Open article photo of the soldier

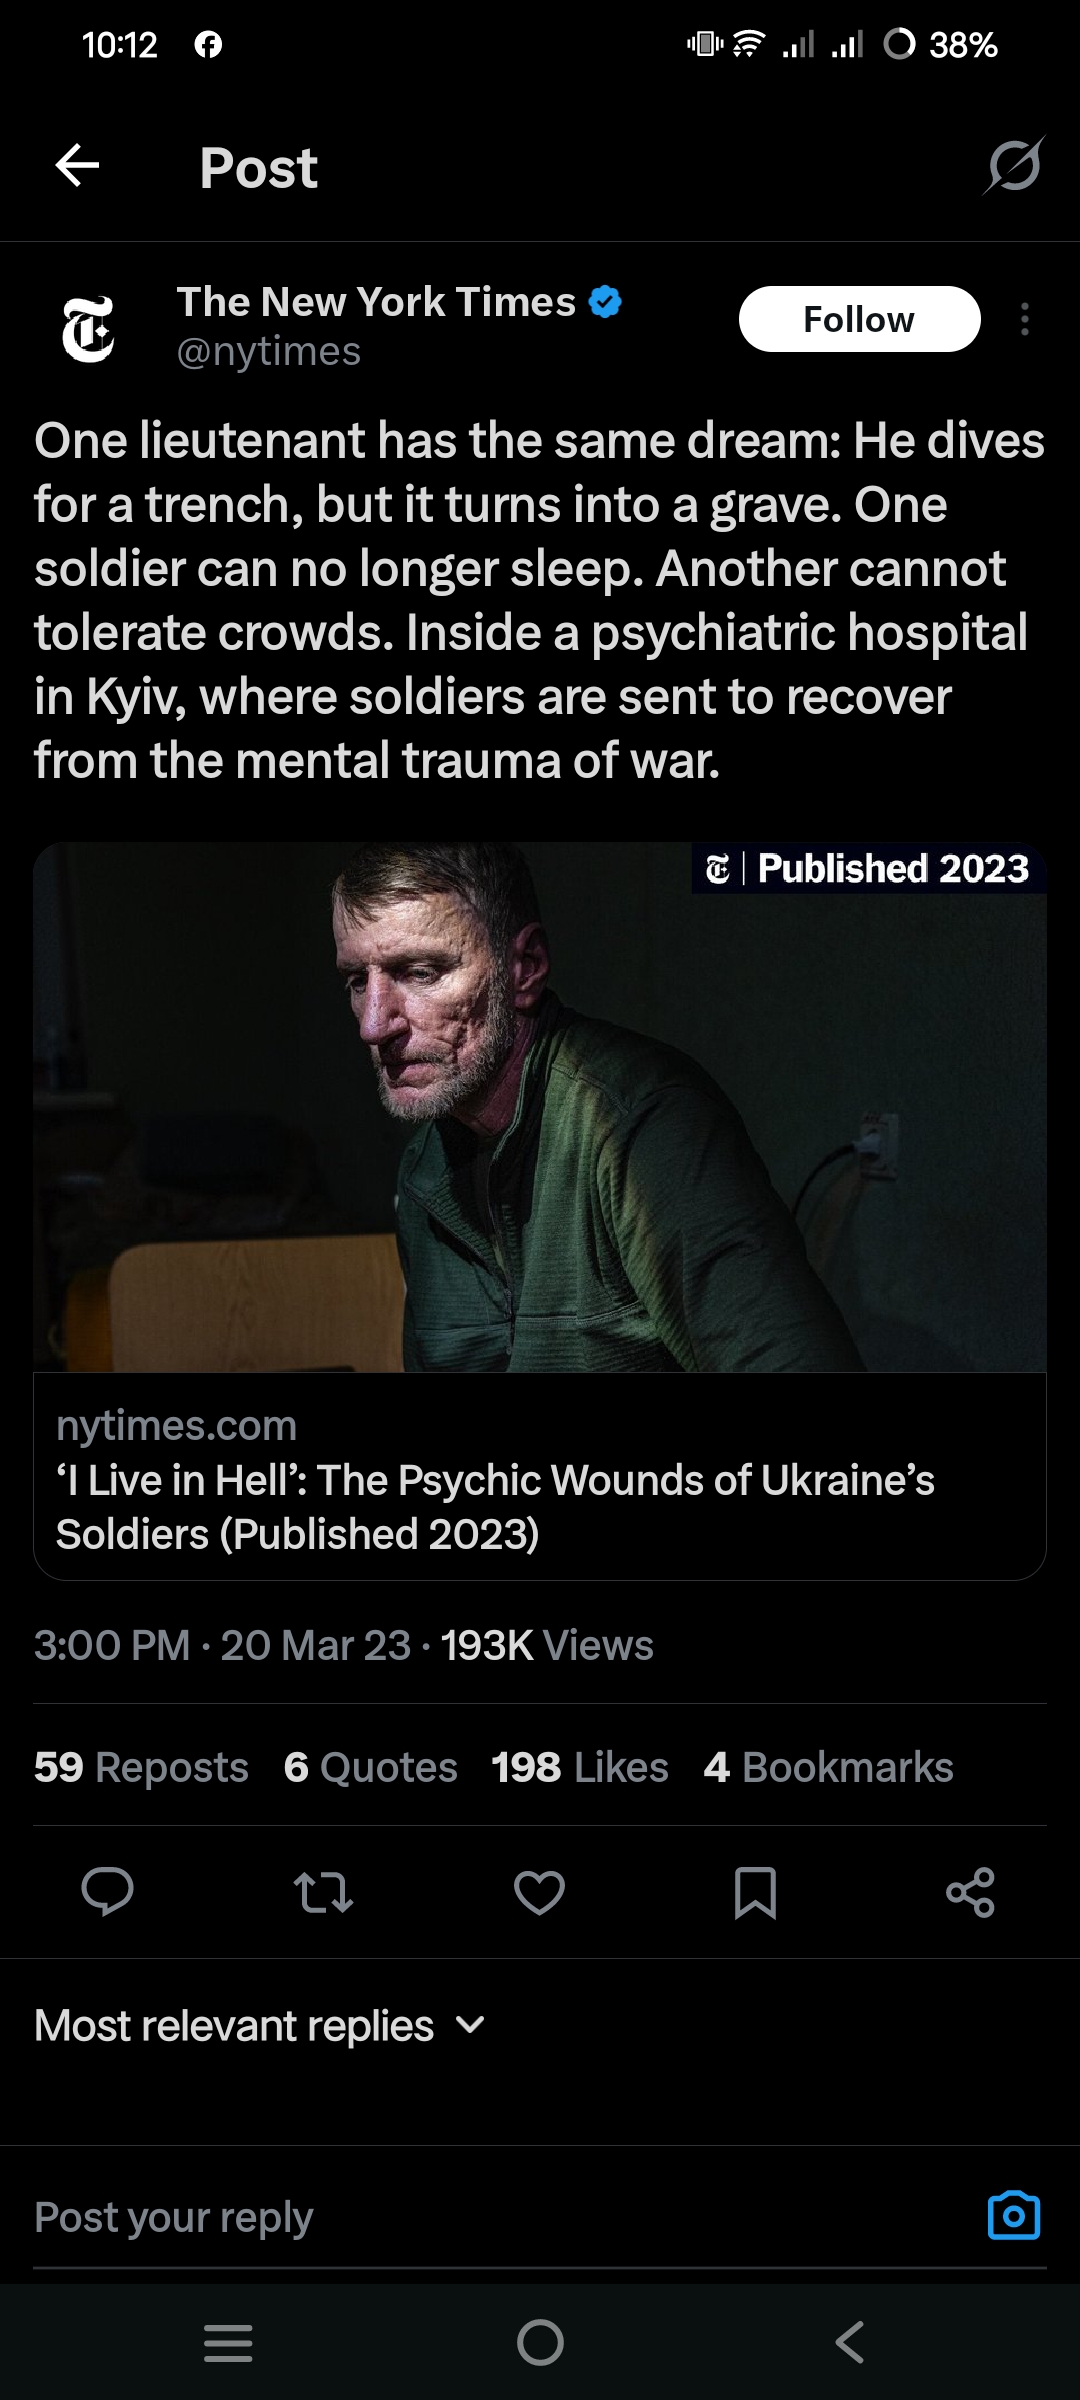(540, 1107)
